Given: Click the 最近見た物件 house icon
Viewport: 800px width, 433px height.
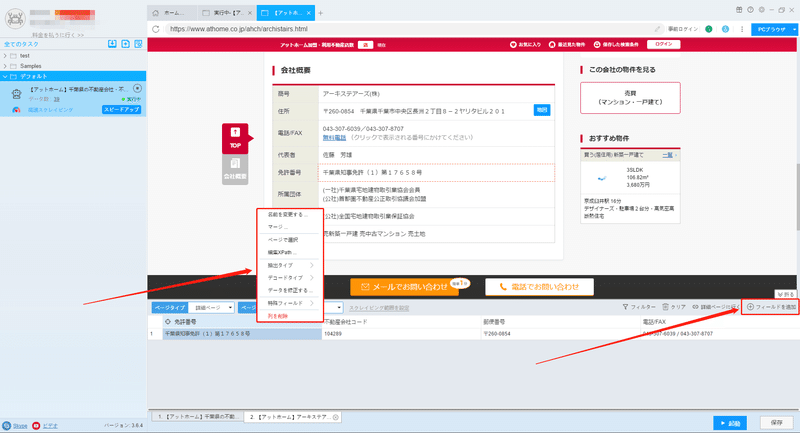Looking at the screenshot, I should click(552, 45).
